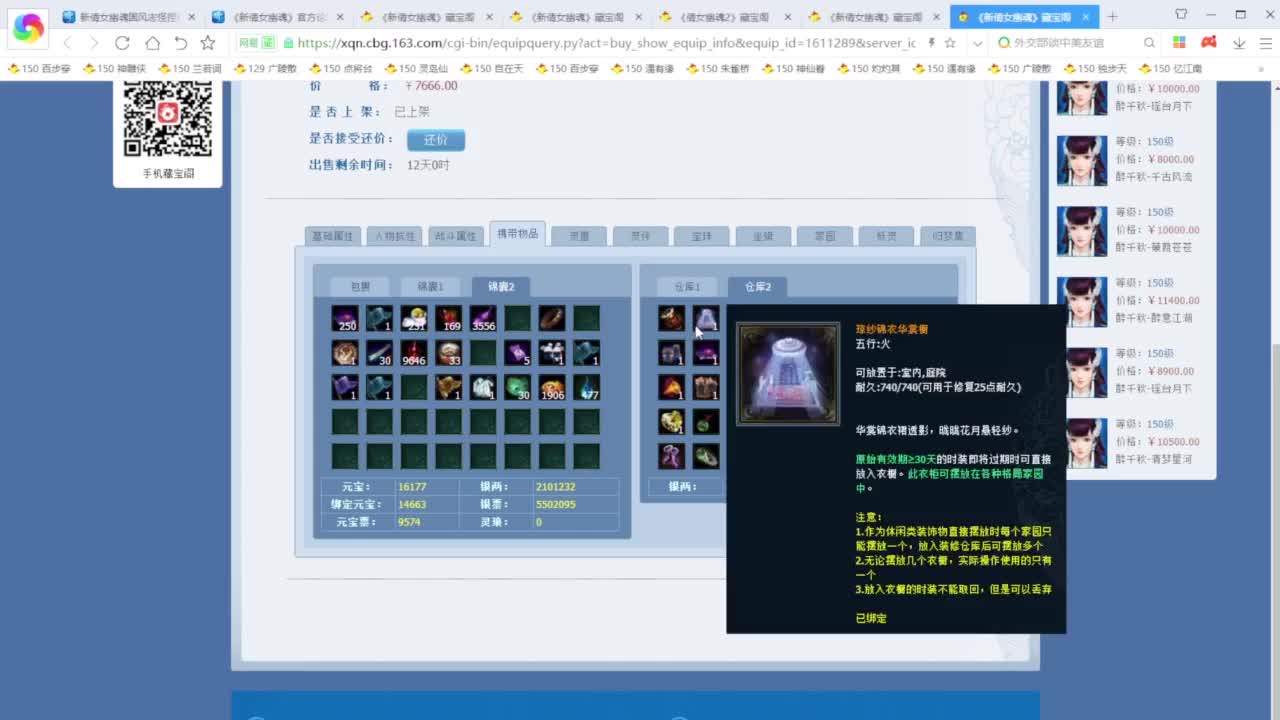Select the 仓库2 warehouse tab
The height and width of the screenshot is (720, 1280).
[757, 287]
